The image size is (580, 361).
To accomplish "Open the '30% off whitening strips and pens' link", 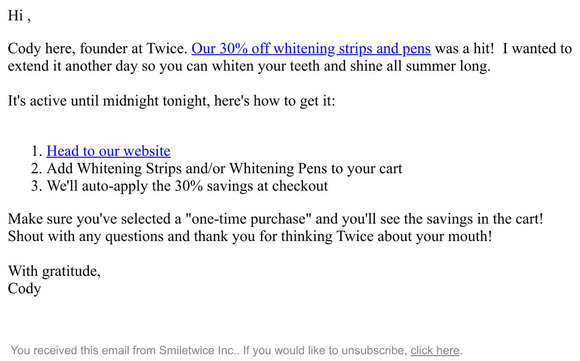I will (x=311, y=49).
